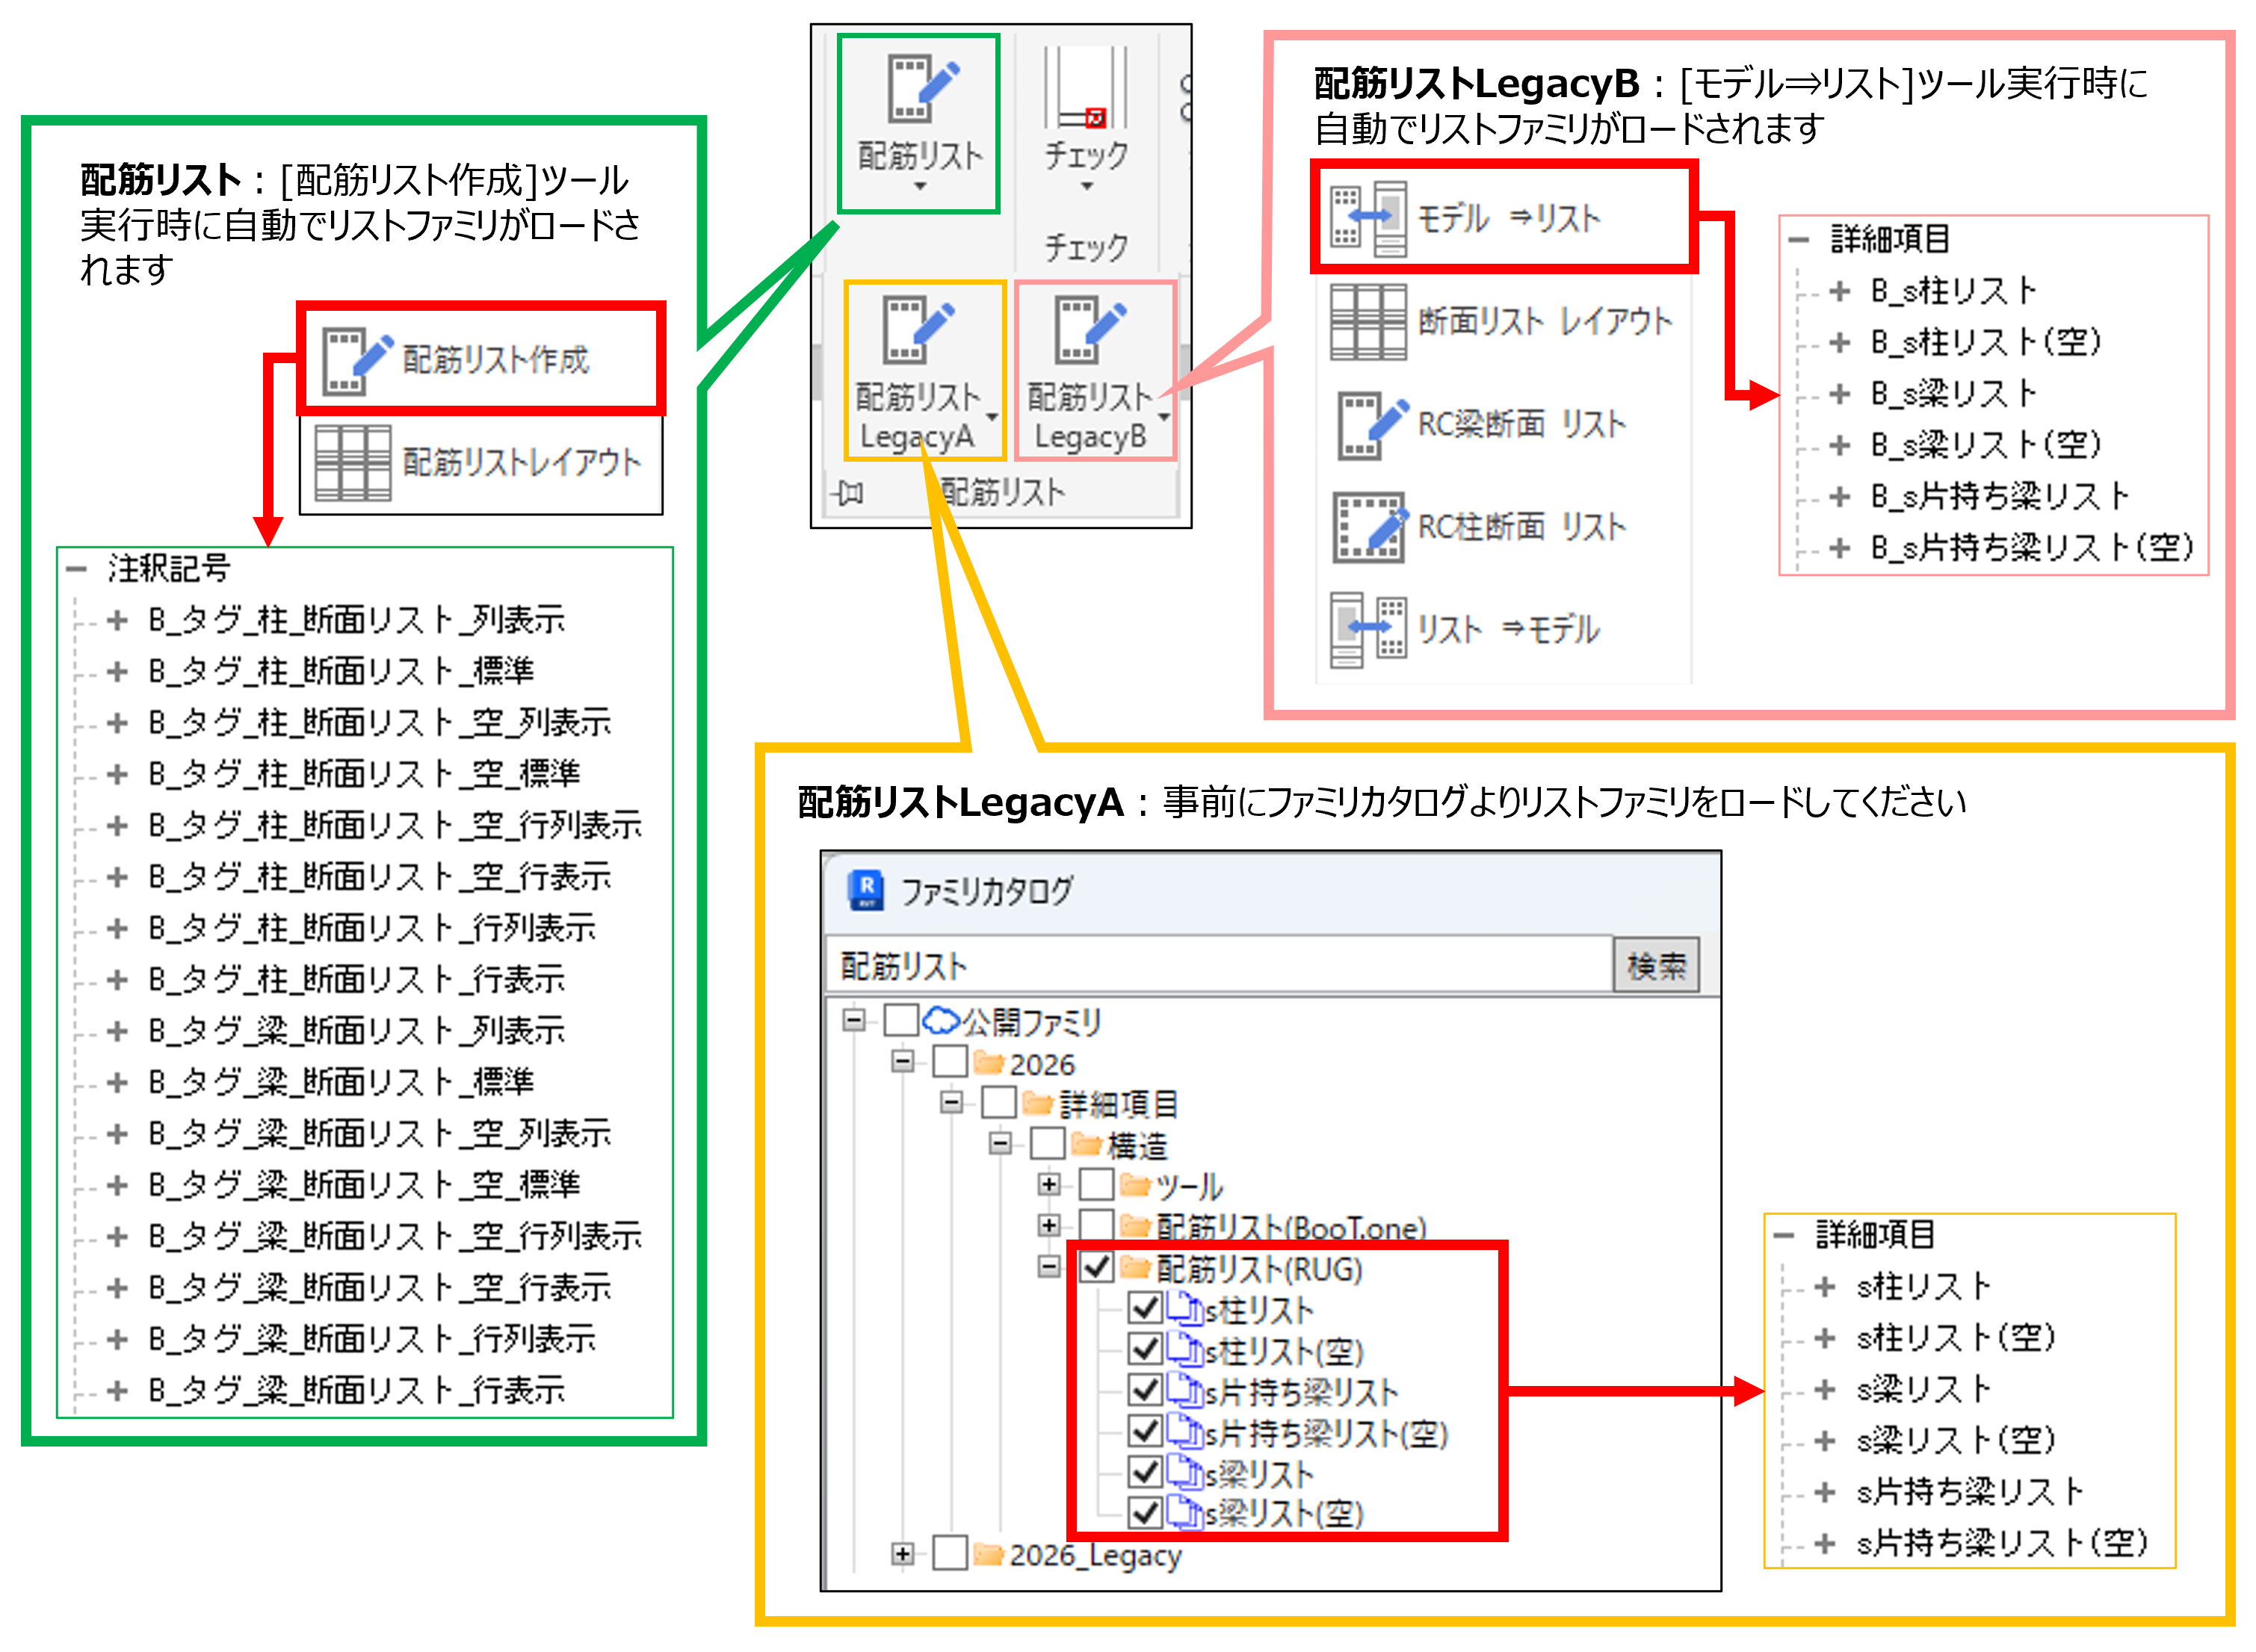This screenshot has width=2256, height=1652.
Task: Select the 配筋リスト作成 tool
Action: point(481,359)
